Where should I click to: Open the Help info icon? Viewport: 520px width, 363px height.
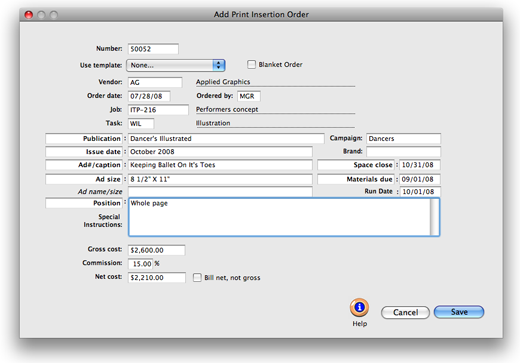(x=359, y=307)
